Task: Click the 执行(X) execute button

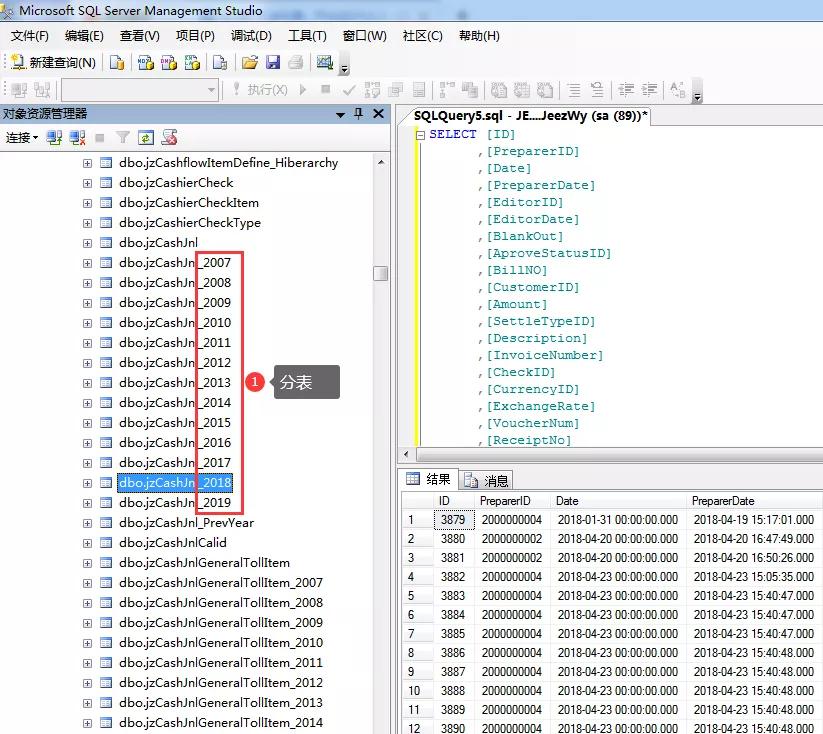Action: point(260,90)
